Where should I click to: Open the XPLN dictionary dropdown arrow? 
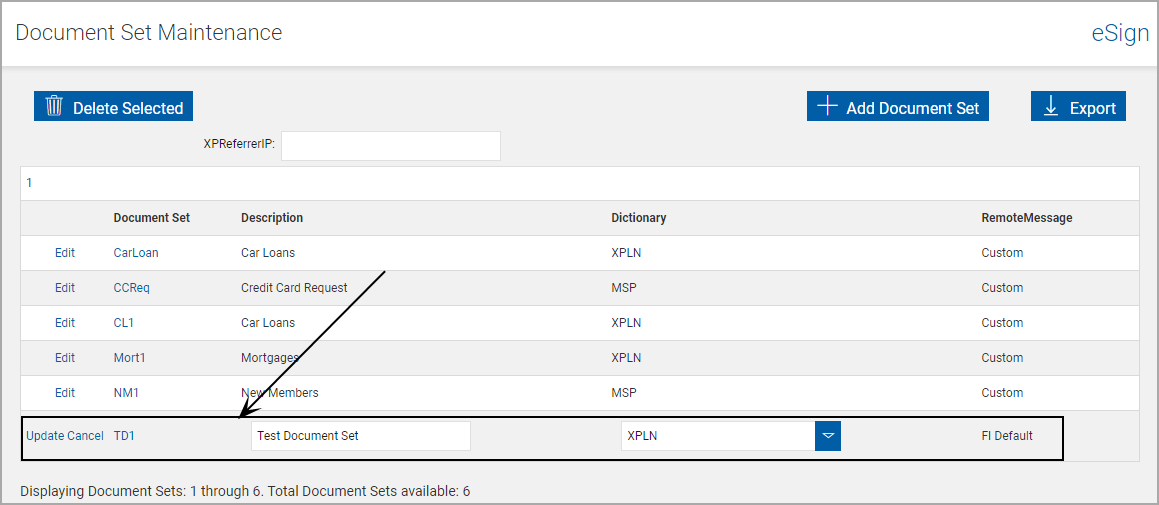click(x=827, y=436)
